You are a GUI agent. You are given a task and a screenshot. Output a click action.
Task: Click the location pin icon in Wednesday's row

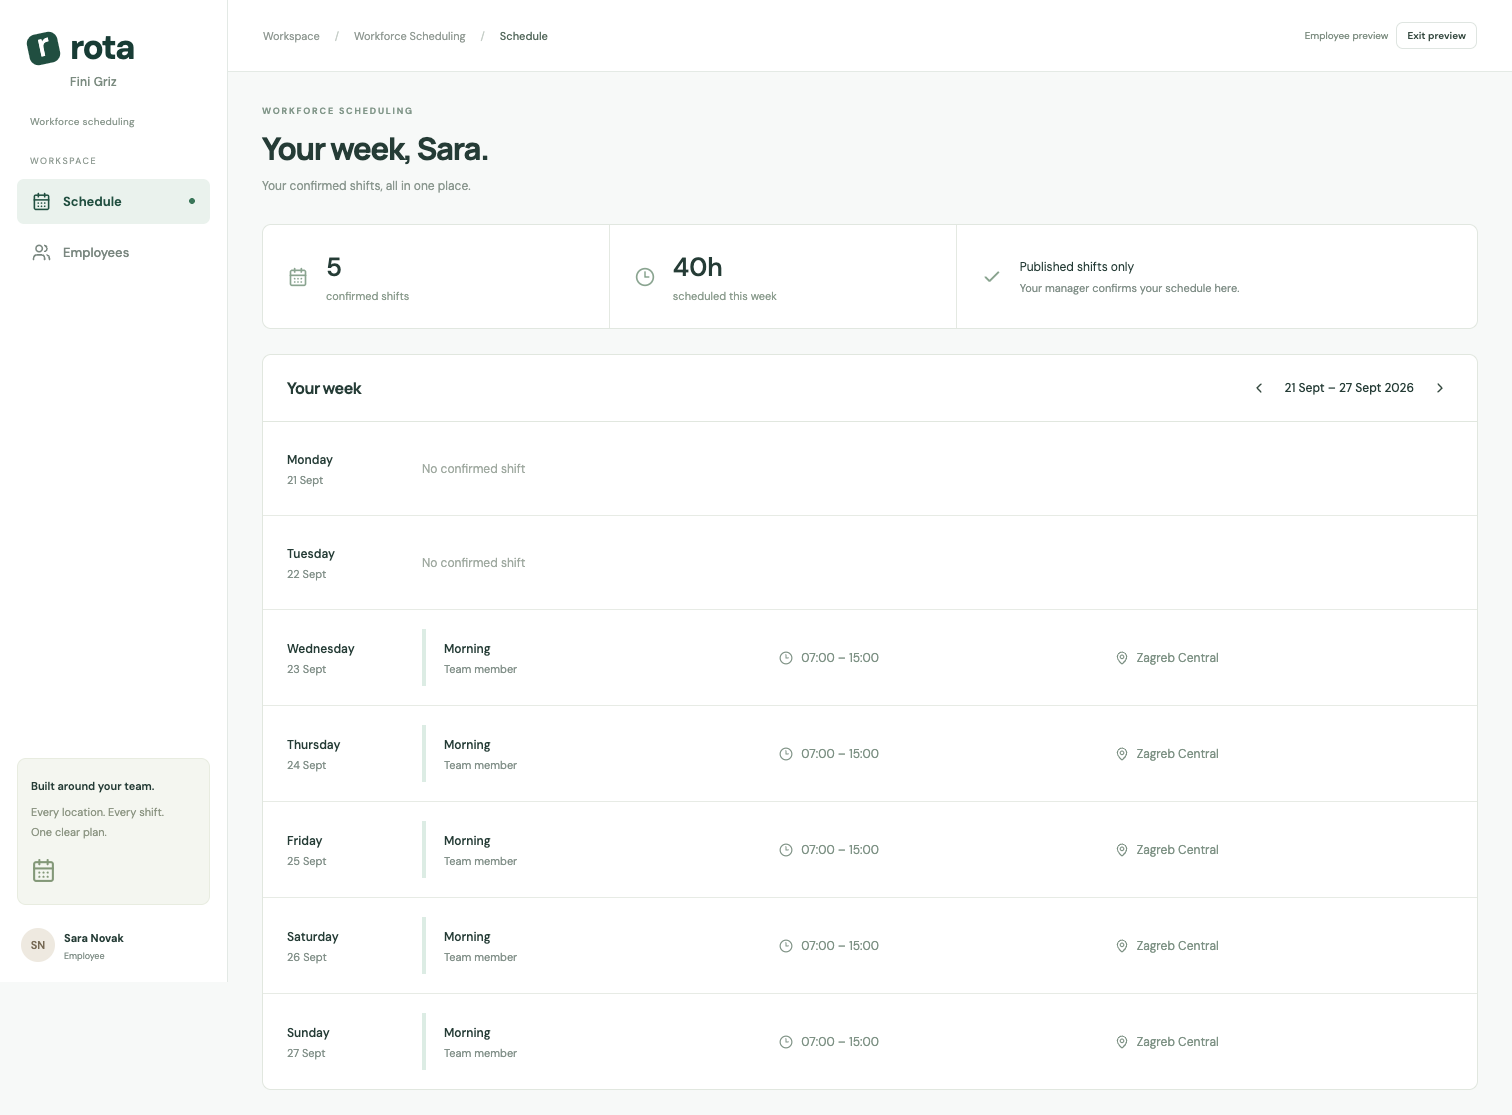[1122, 658]
